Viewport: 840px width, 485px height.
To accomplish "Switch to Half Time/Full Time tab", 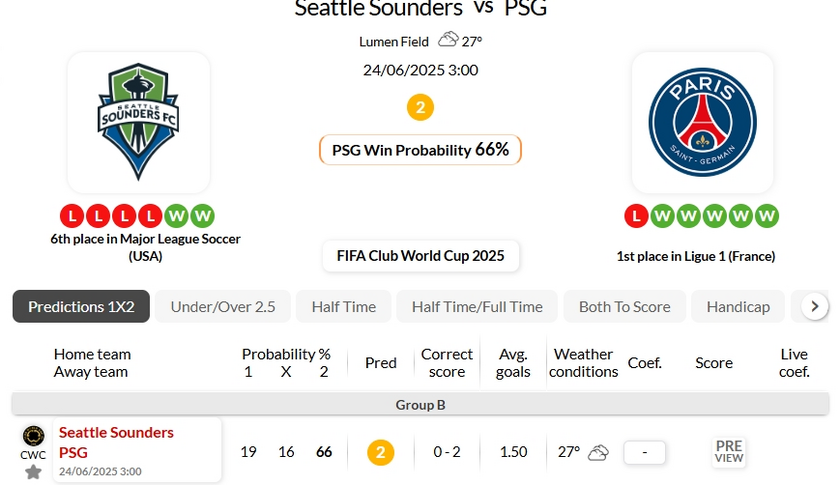I will pos(477,307).
